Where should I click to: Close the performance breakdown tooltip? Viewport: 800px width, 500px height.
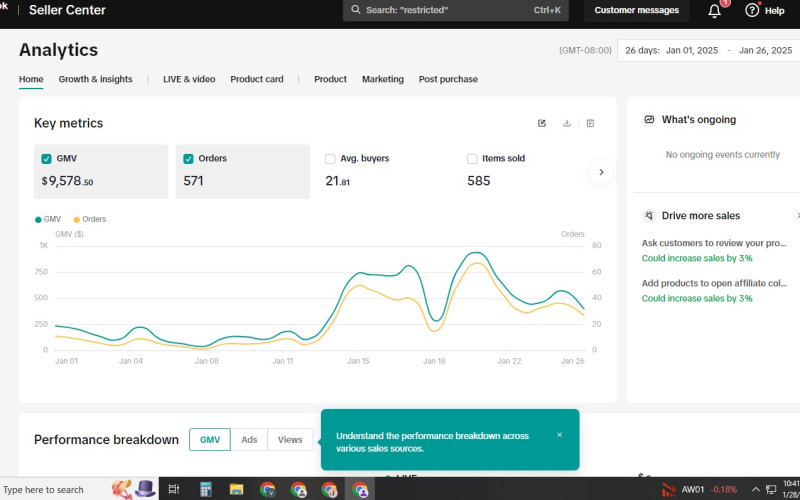click(559, 435)
